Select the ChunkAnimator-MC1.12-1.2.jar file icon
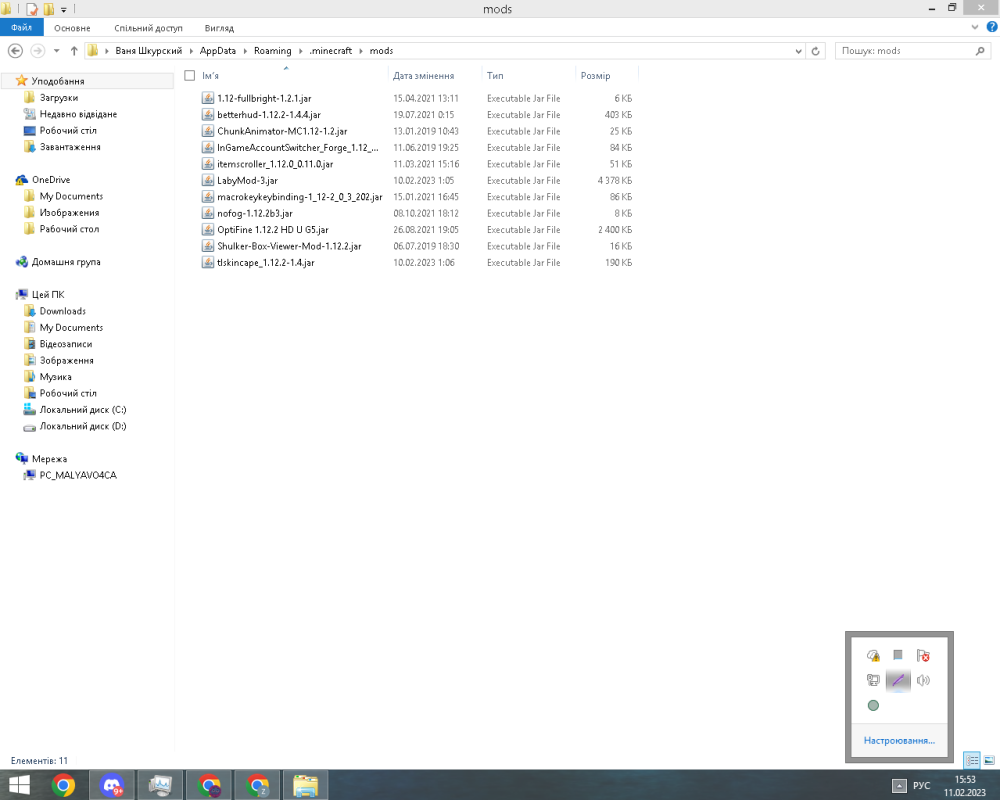 tap(208, 131)
